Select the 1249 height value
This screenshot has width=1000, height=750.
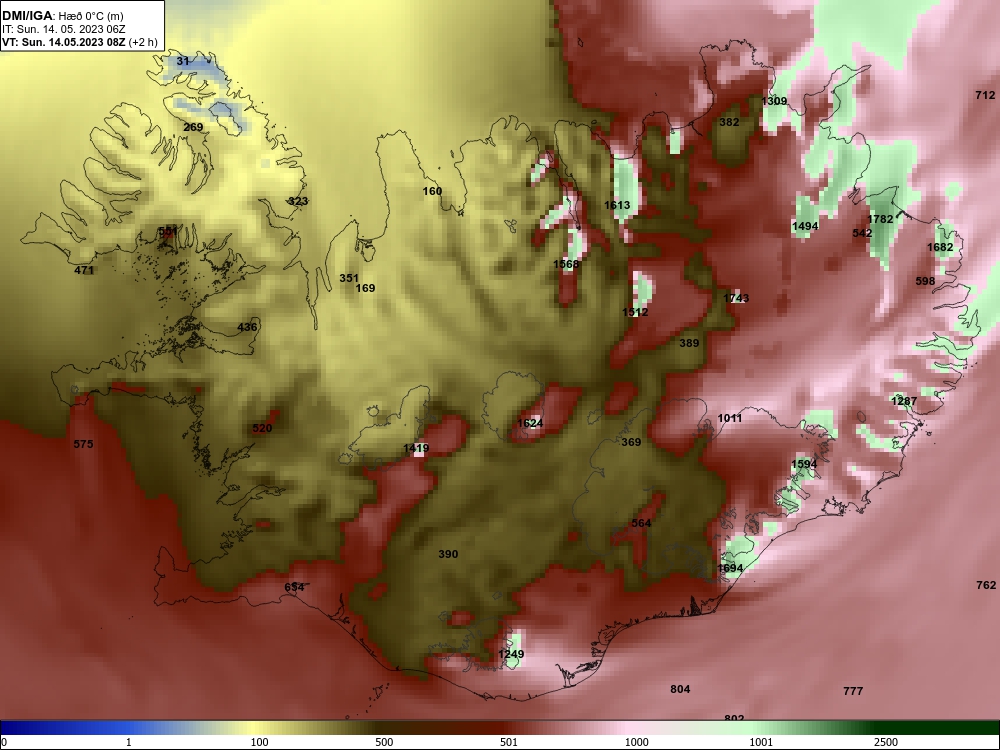511,654
